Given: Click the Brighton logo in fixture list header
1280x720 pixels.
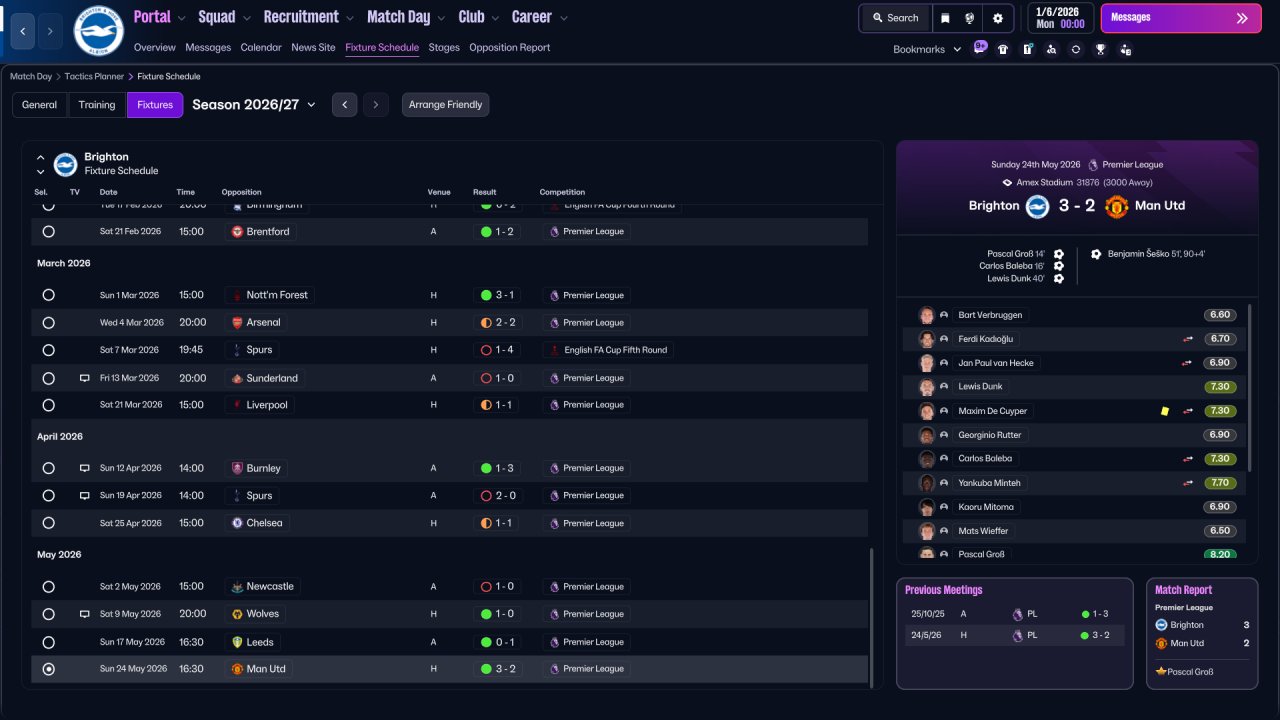Looking at the screenshot, I should [x=65, y=164].
